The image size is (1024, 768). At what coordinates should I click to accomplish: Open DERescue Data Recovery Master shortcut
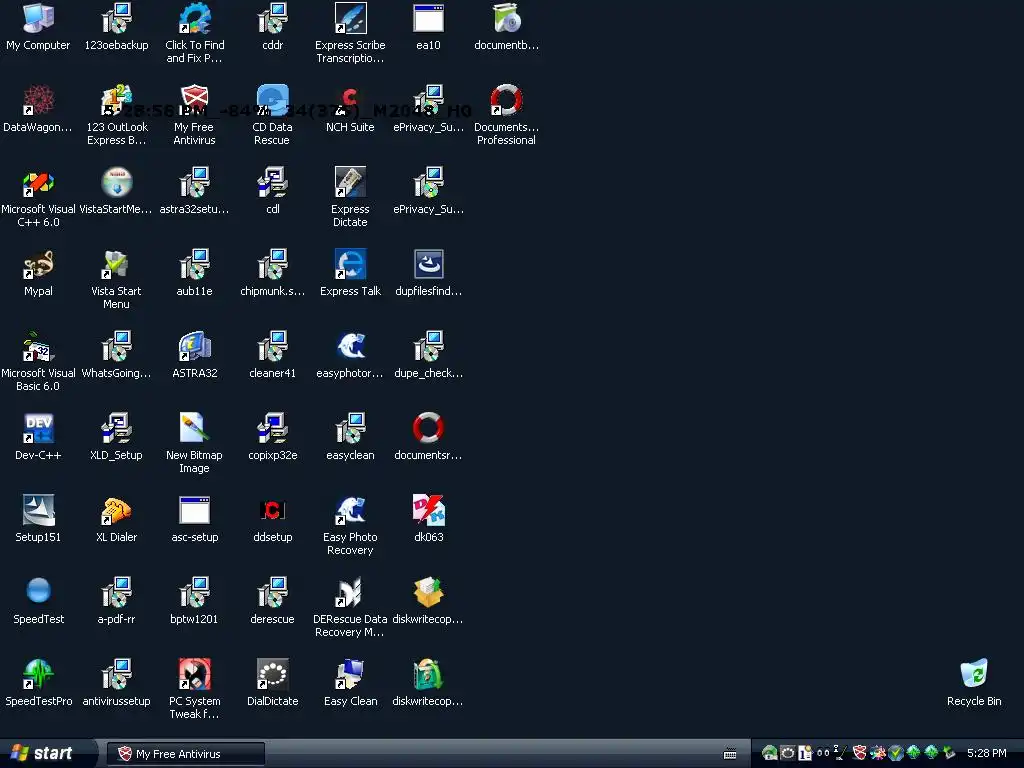point(350,607)
